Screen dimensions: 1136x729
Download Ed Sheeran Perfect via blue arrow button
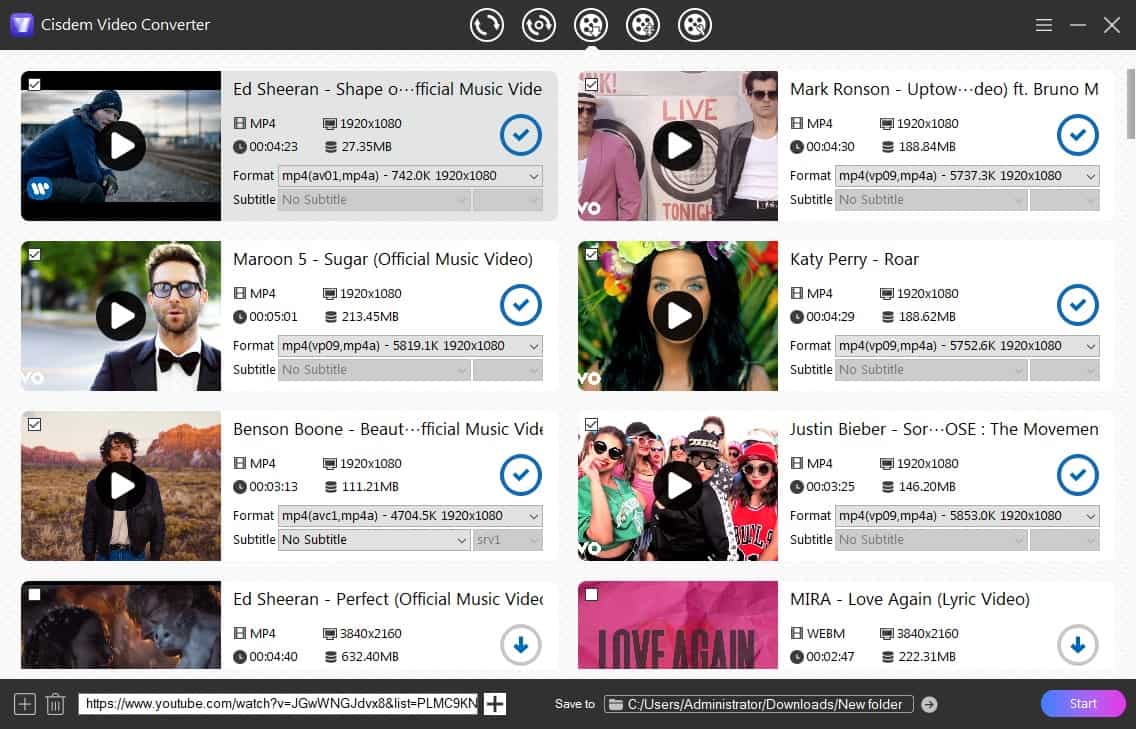520,645
